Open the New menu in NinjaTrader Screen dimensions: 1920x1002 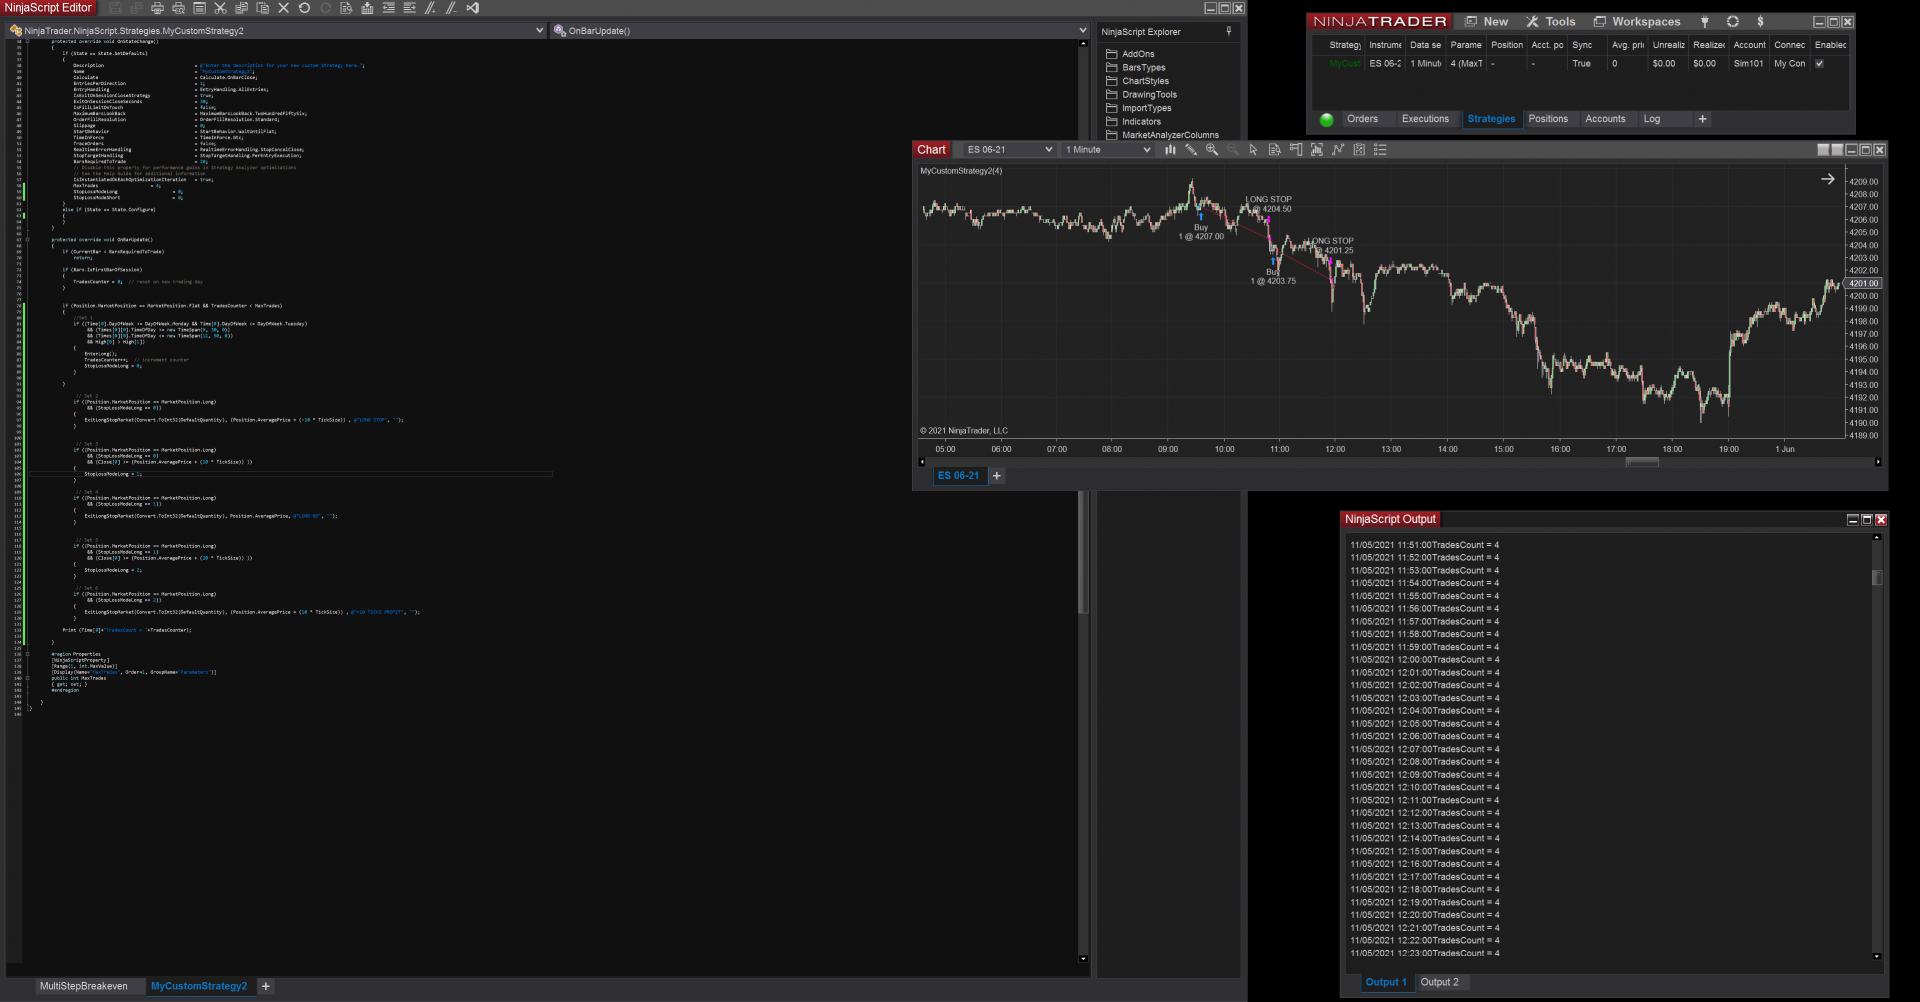click(x=1487, y=22)
